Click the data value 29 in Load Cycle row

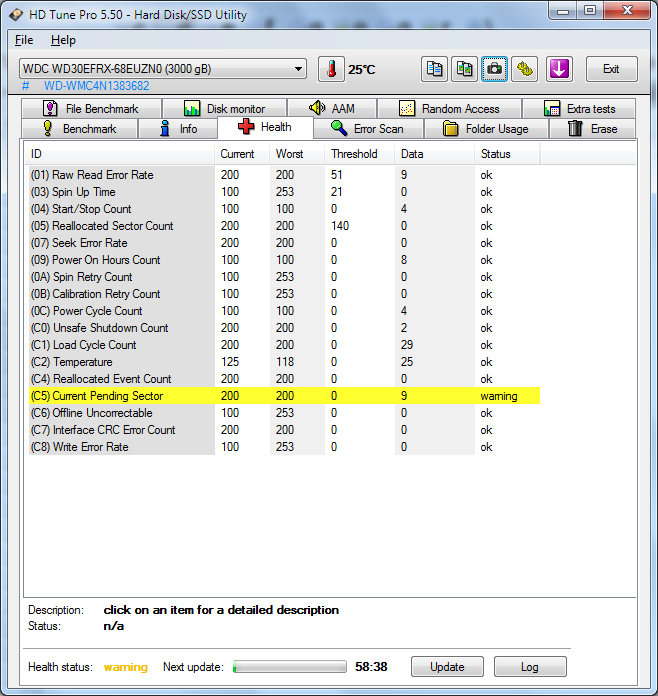(407, 345)
